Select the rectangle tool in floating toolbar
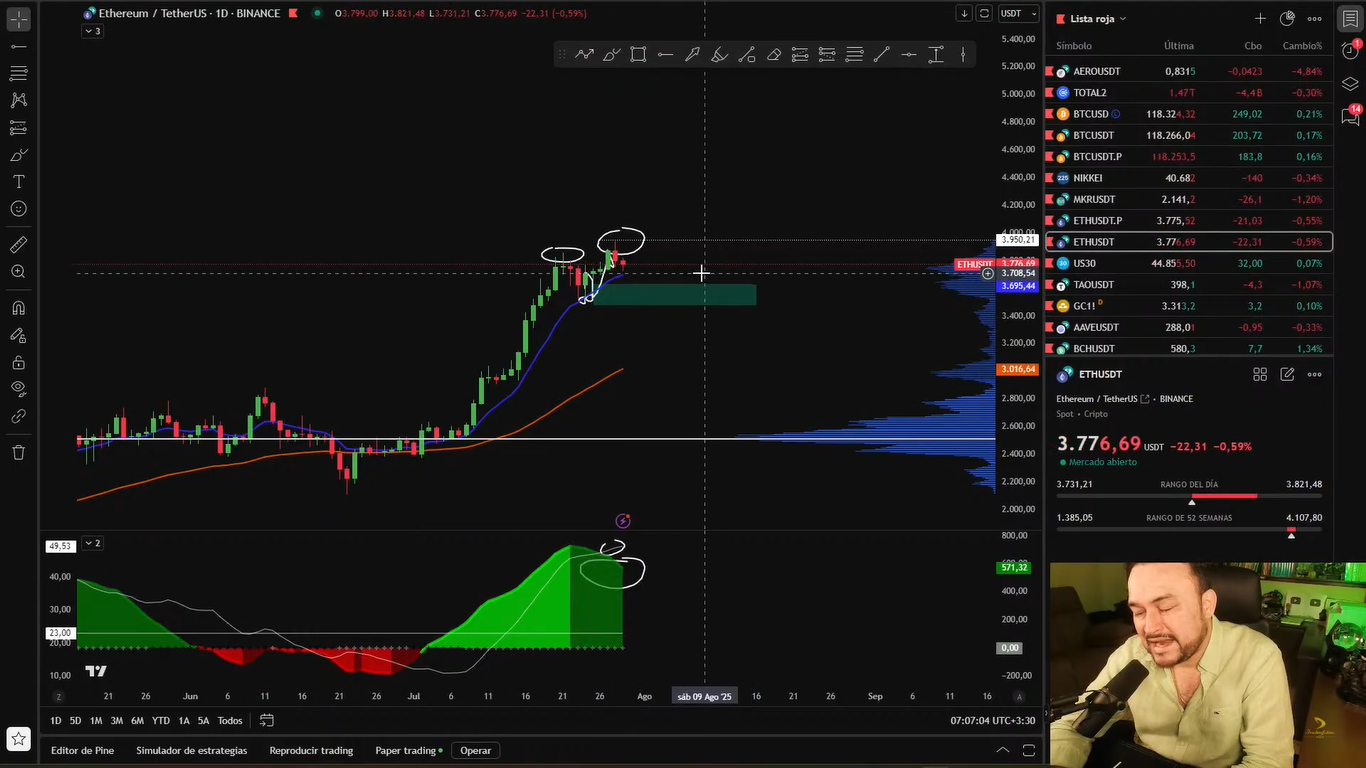Image resolution: width=1366 pixels, height=768 pixels. click(x=638, y=55)
